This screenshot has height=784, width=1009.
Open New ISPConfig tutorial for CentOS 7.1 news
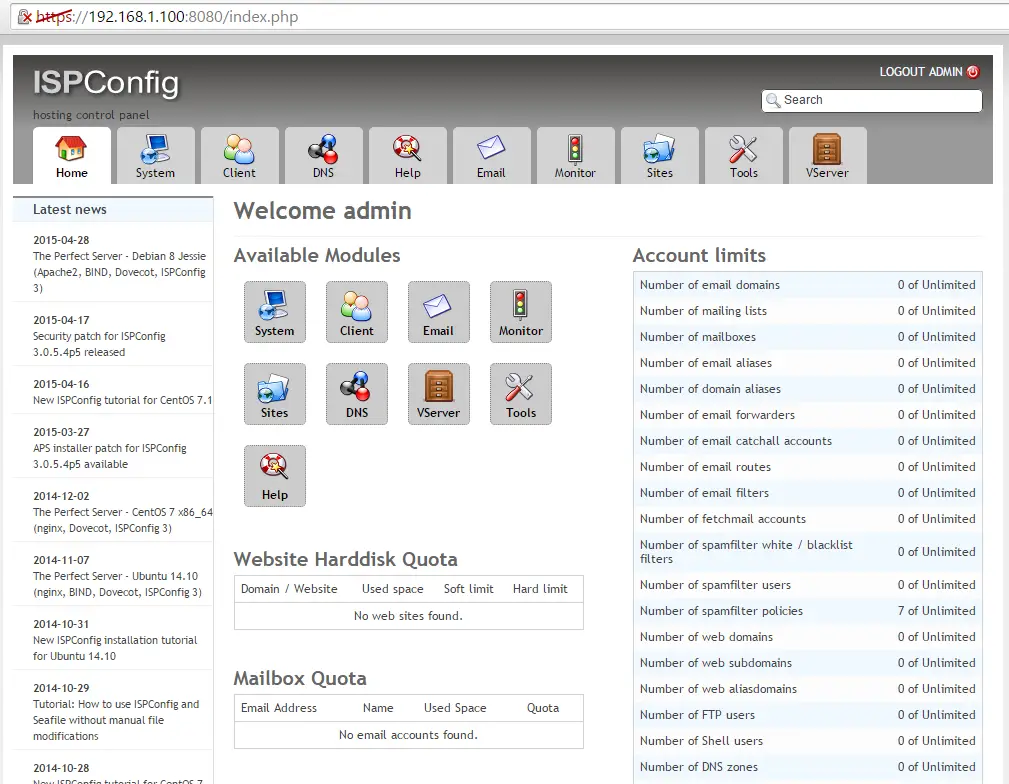coord(122,400)
